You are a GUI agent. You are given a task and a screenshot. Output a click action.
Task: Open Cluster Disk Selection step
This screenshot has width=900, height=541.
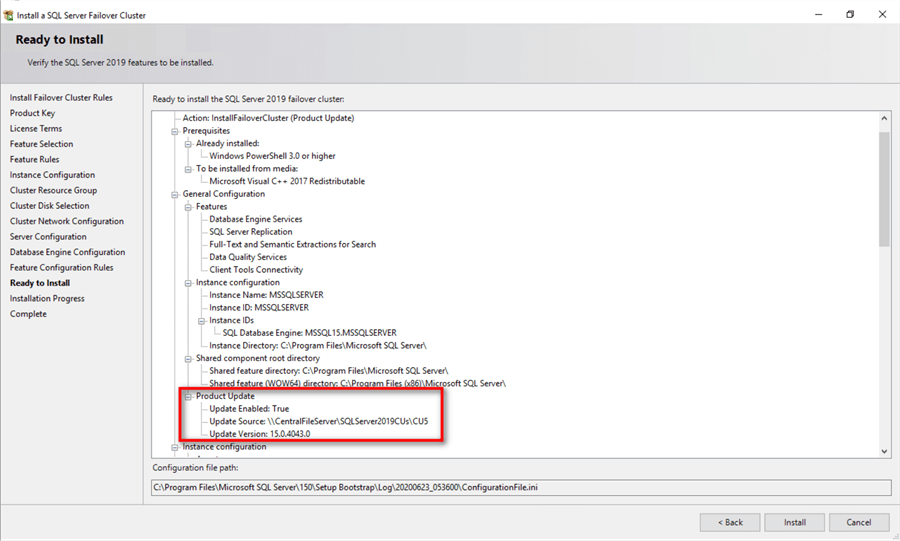pos(49,206)
